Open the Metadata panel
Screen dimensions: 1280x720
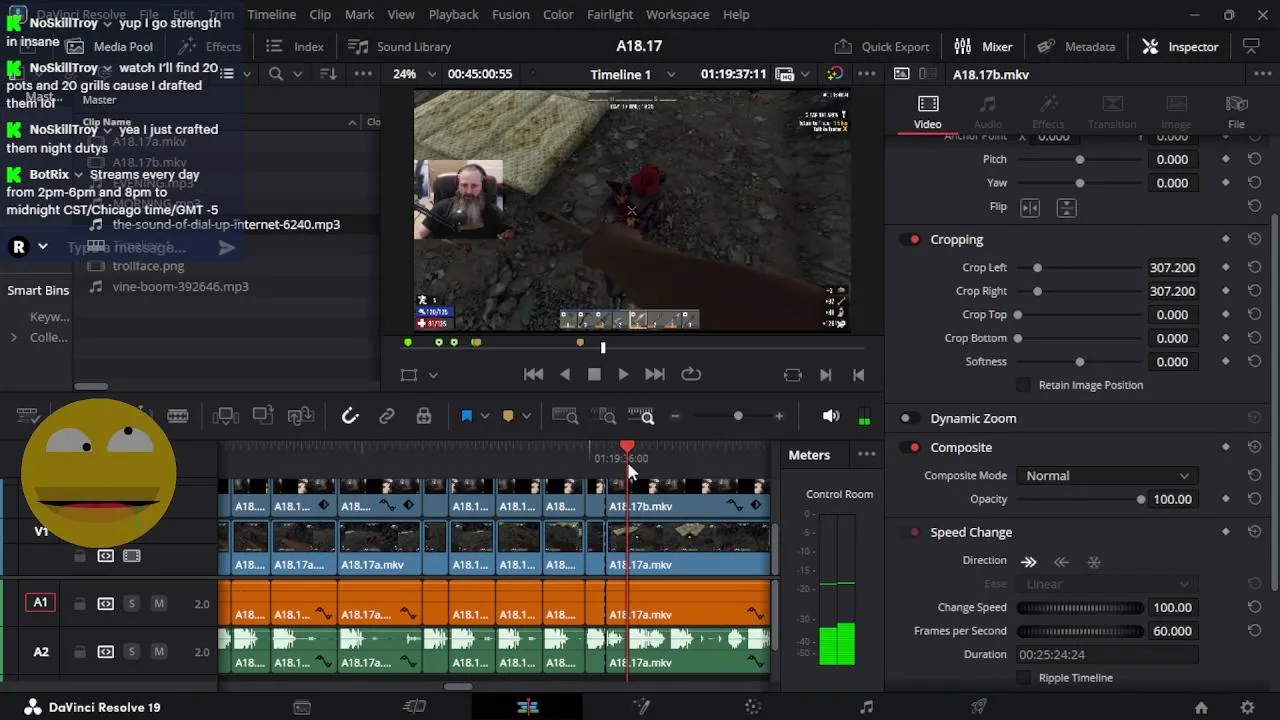pyautogui.click(x=1076, y=46)
